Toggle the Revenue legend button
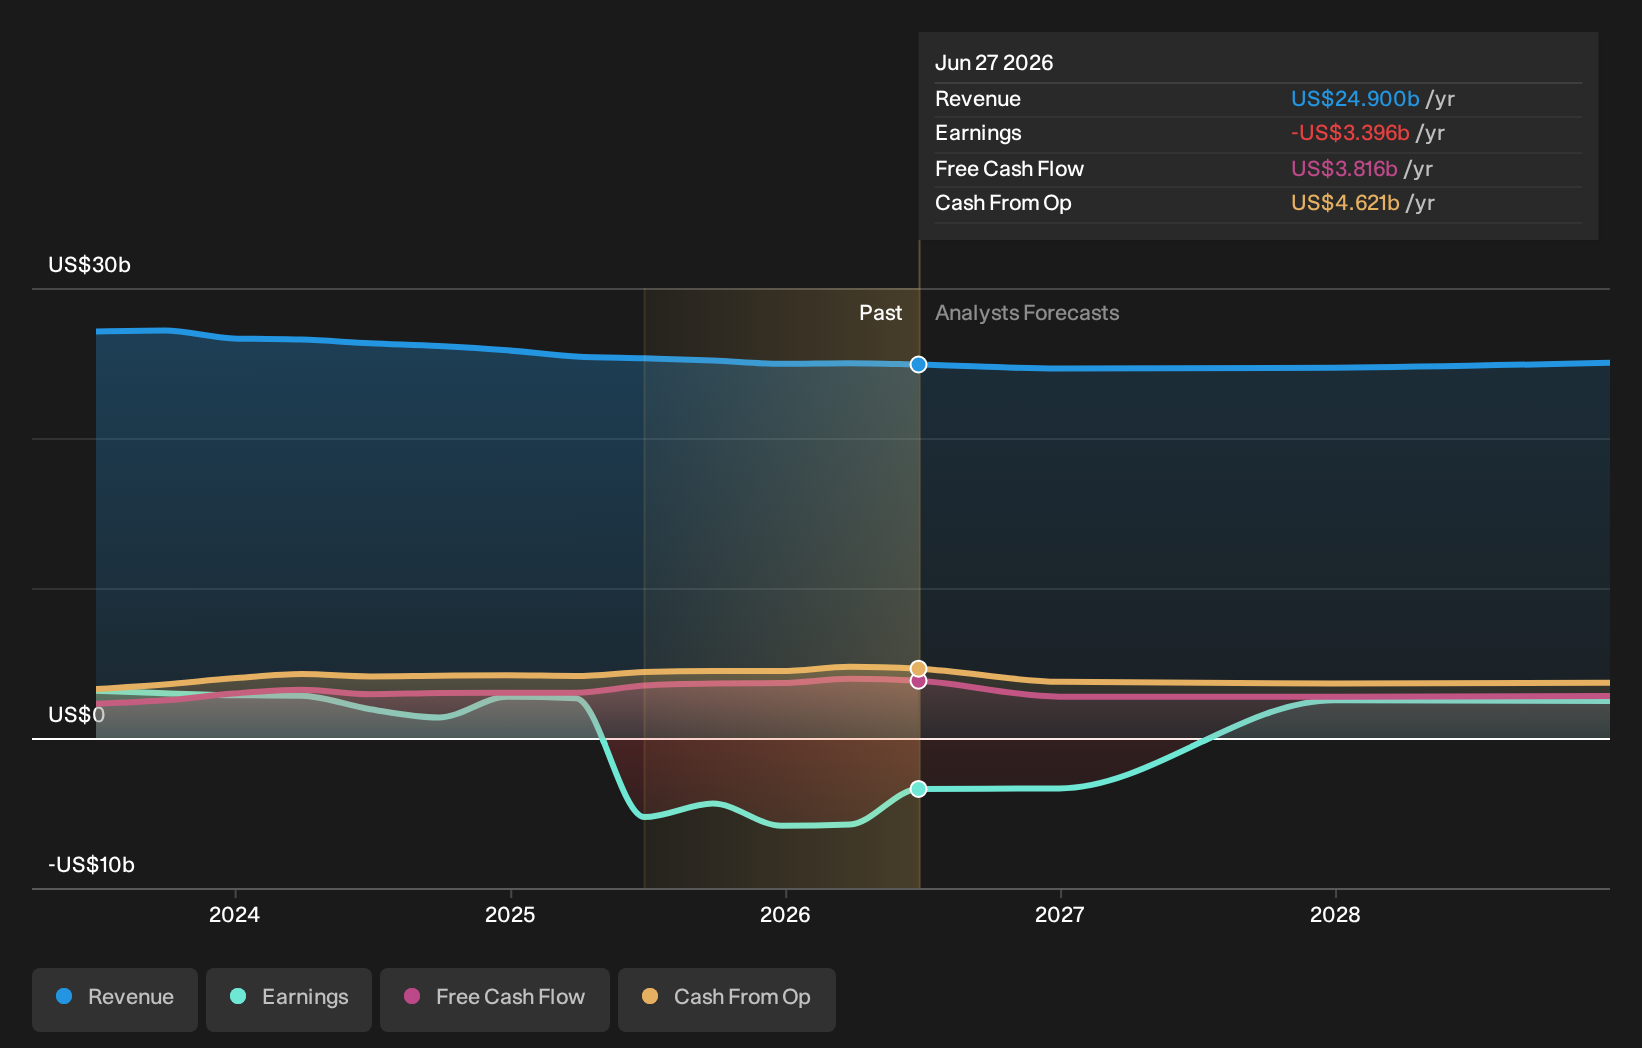1642x1048 pixels. pos(115,999)
